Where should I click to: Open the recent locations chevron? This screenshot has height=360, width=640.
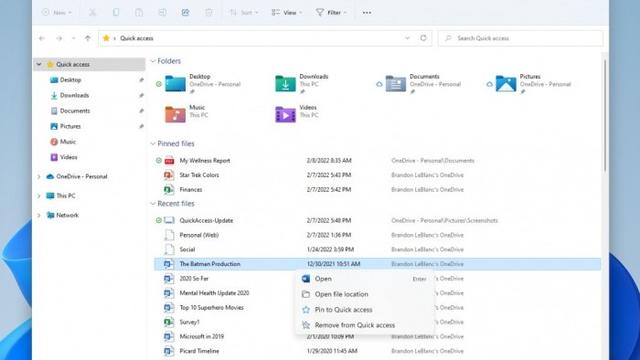pyautogui.click(x=73, y=38)
